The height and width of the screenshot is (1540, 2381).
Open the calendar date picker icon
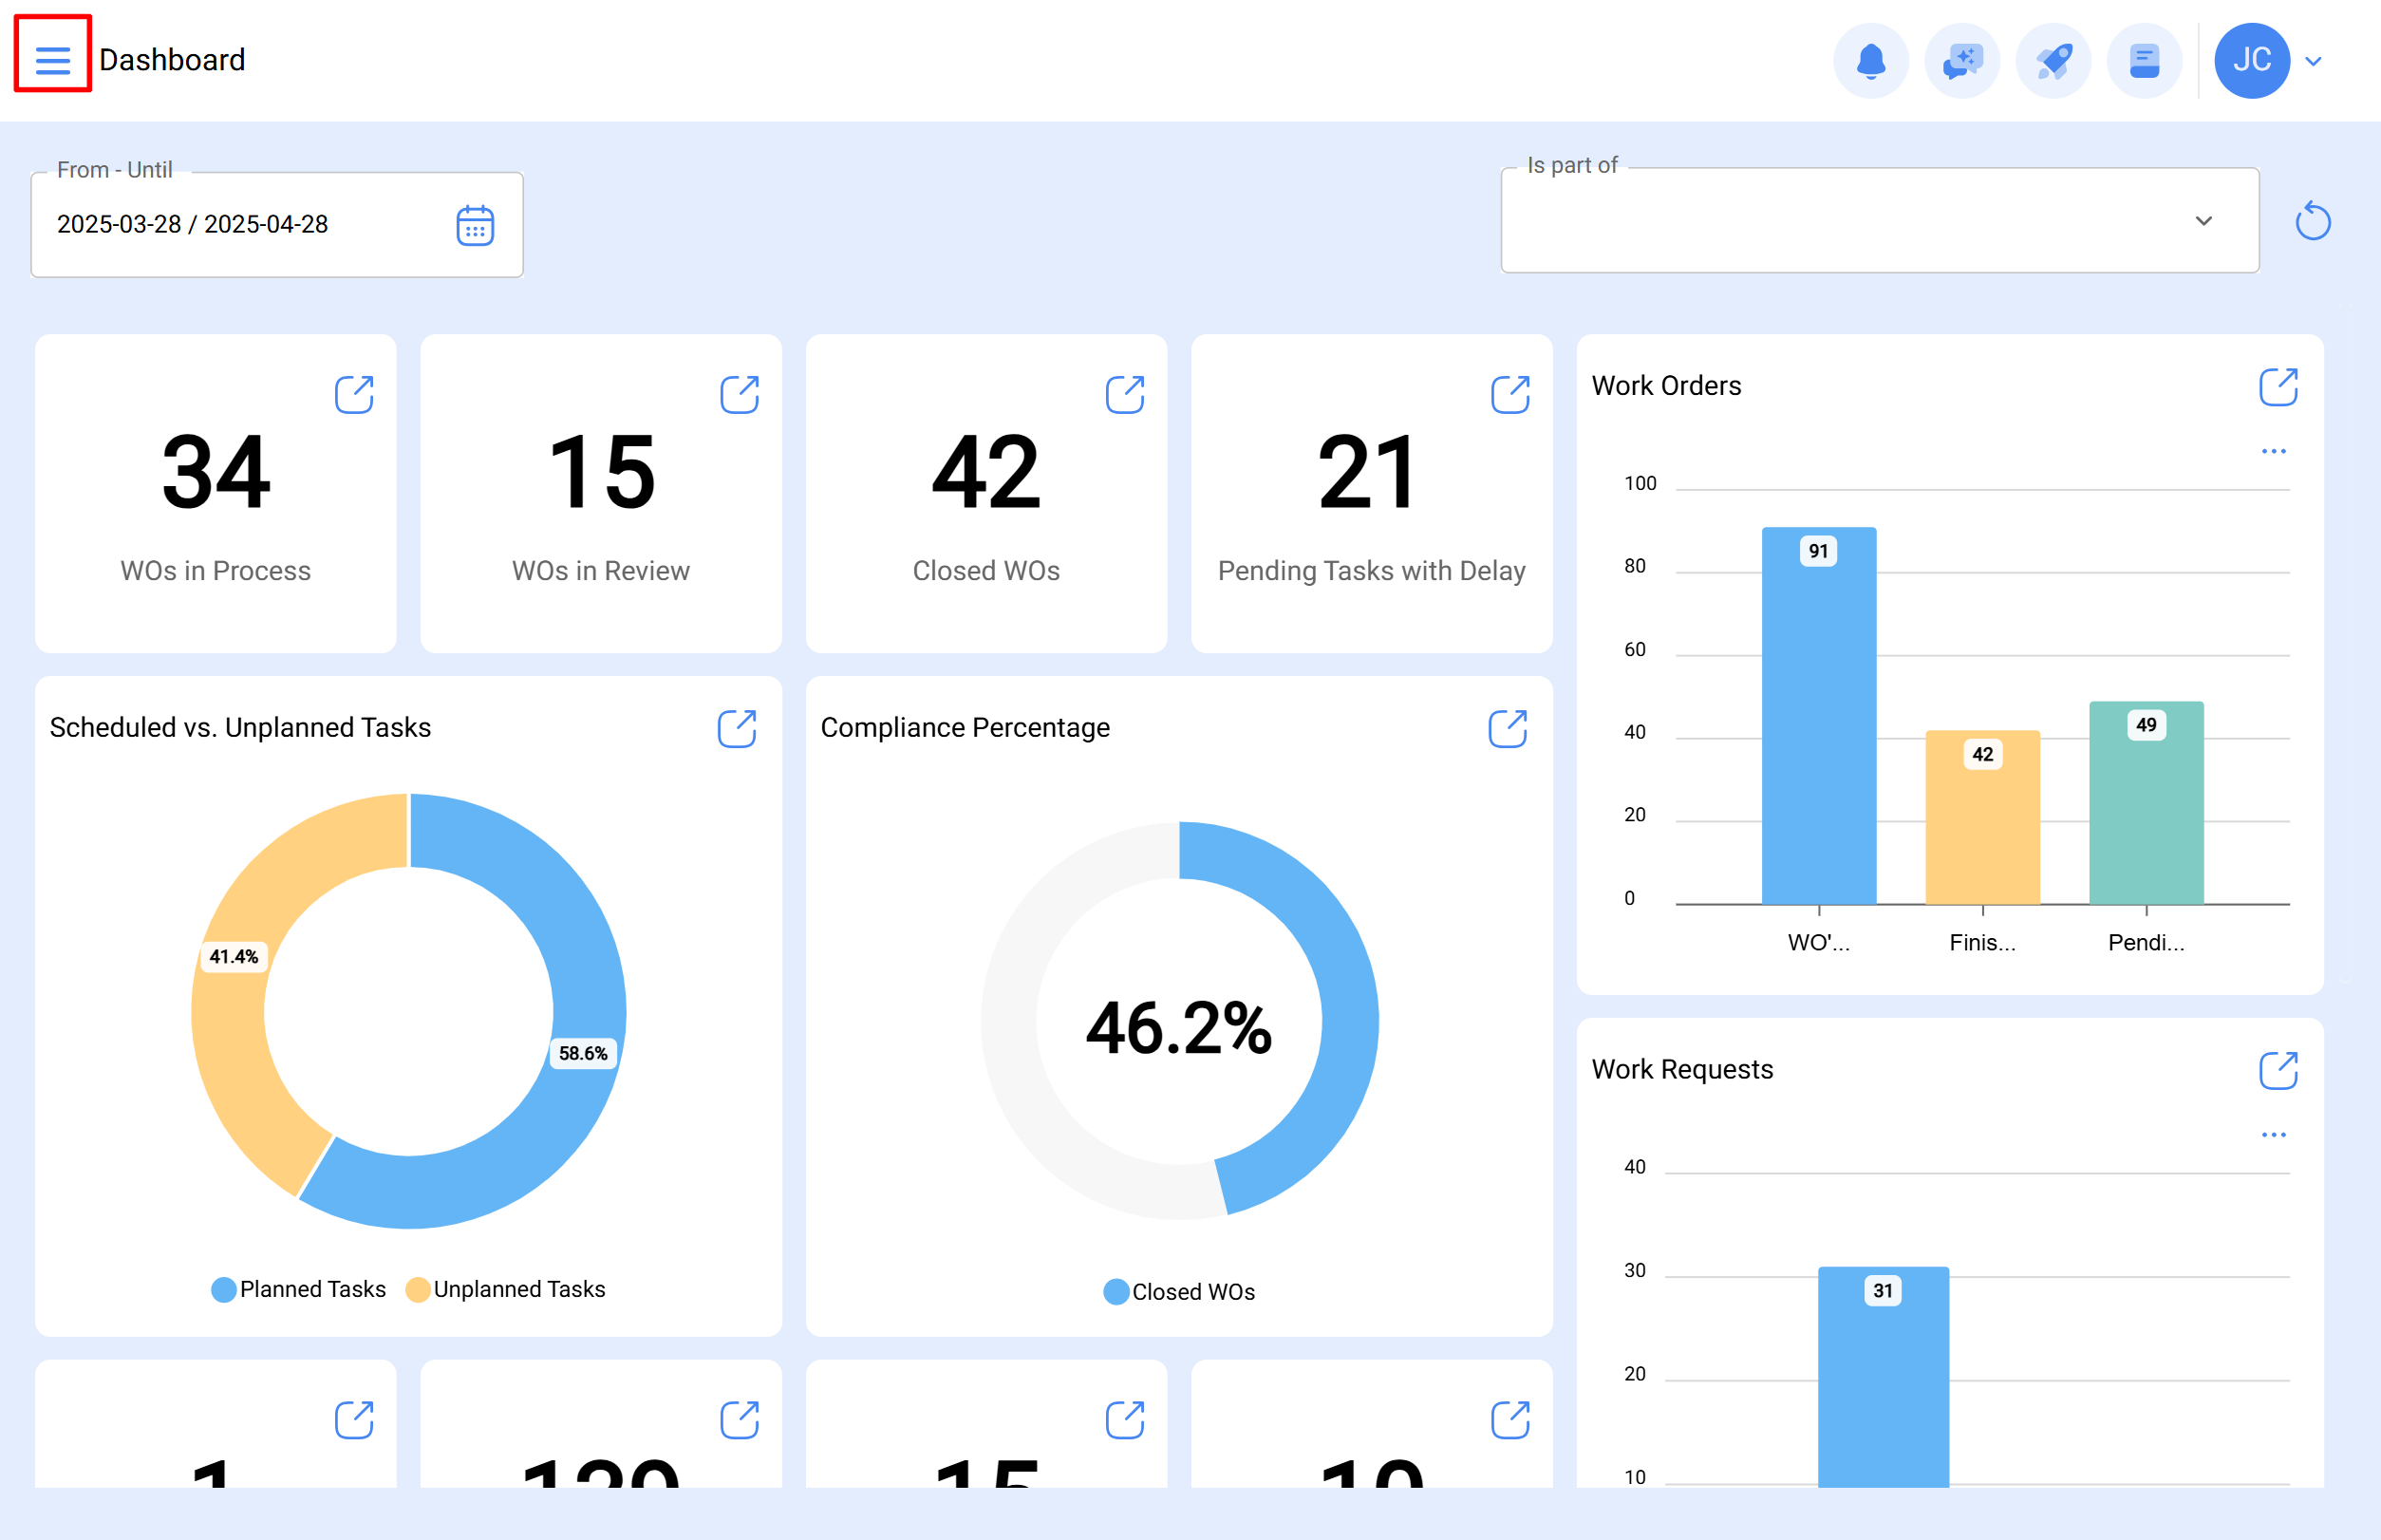[475, 225]
